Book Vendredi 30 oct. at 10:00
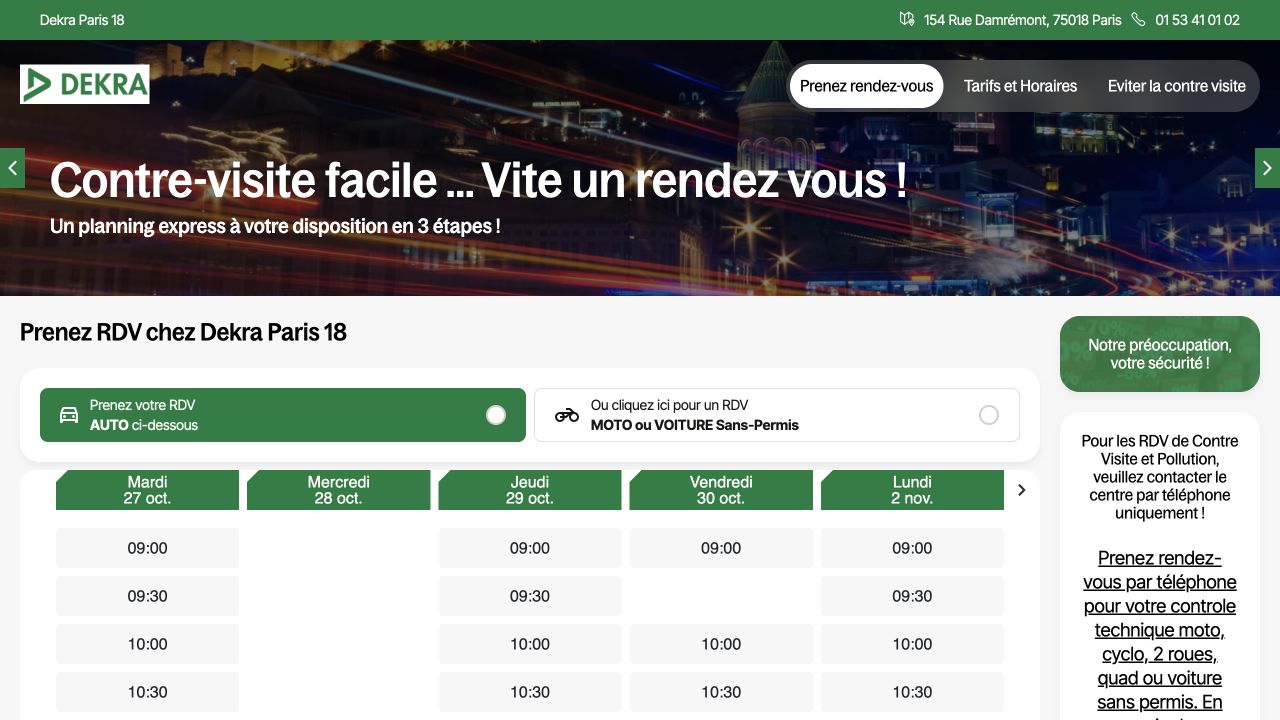 pyautogui.click(x=721, y=644)
